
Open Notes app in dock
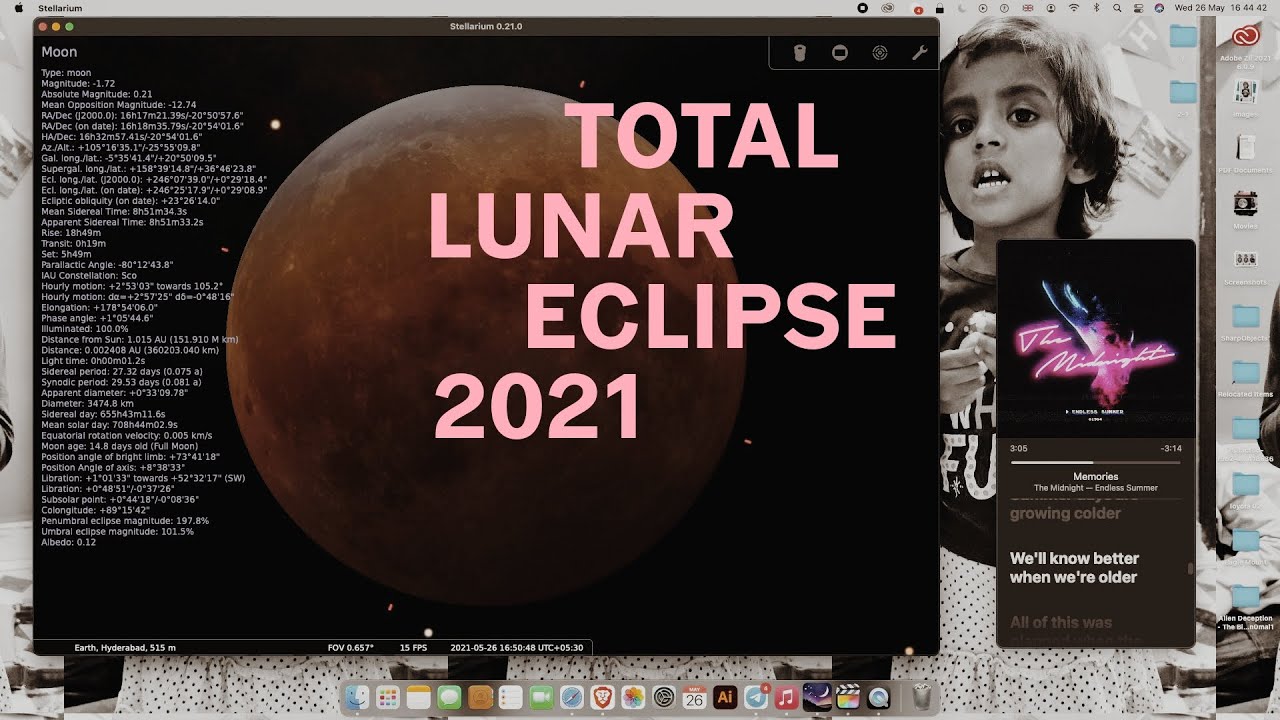coord(418,697)
